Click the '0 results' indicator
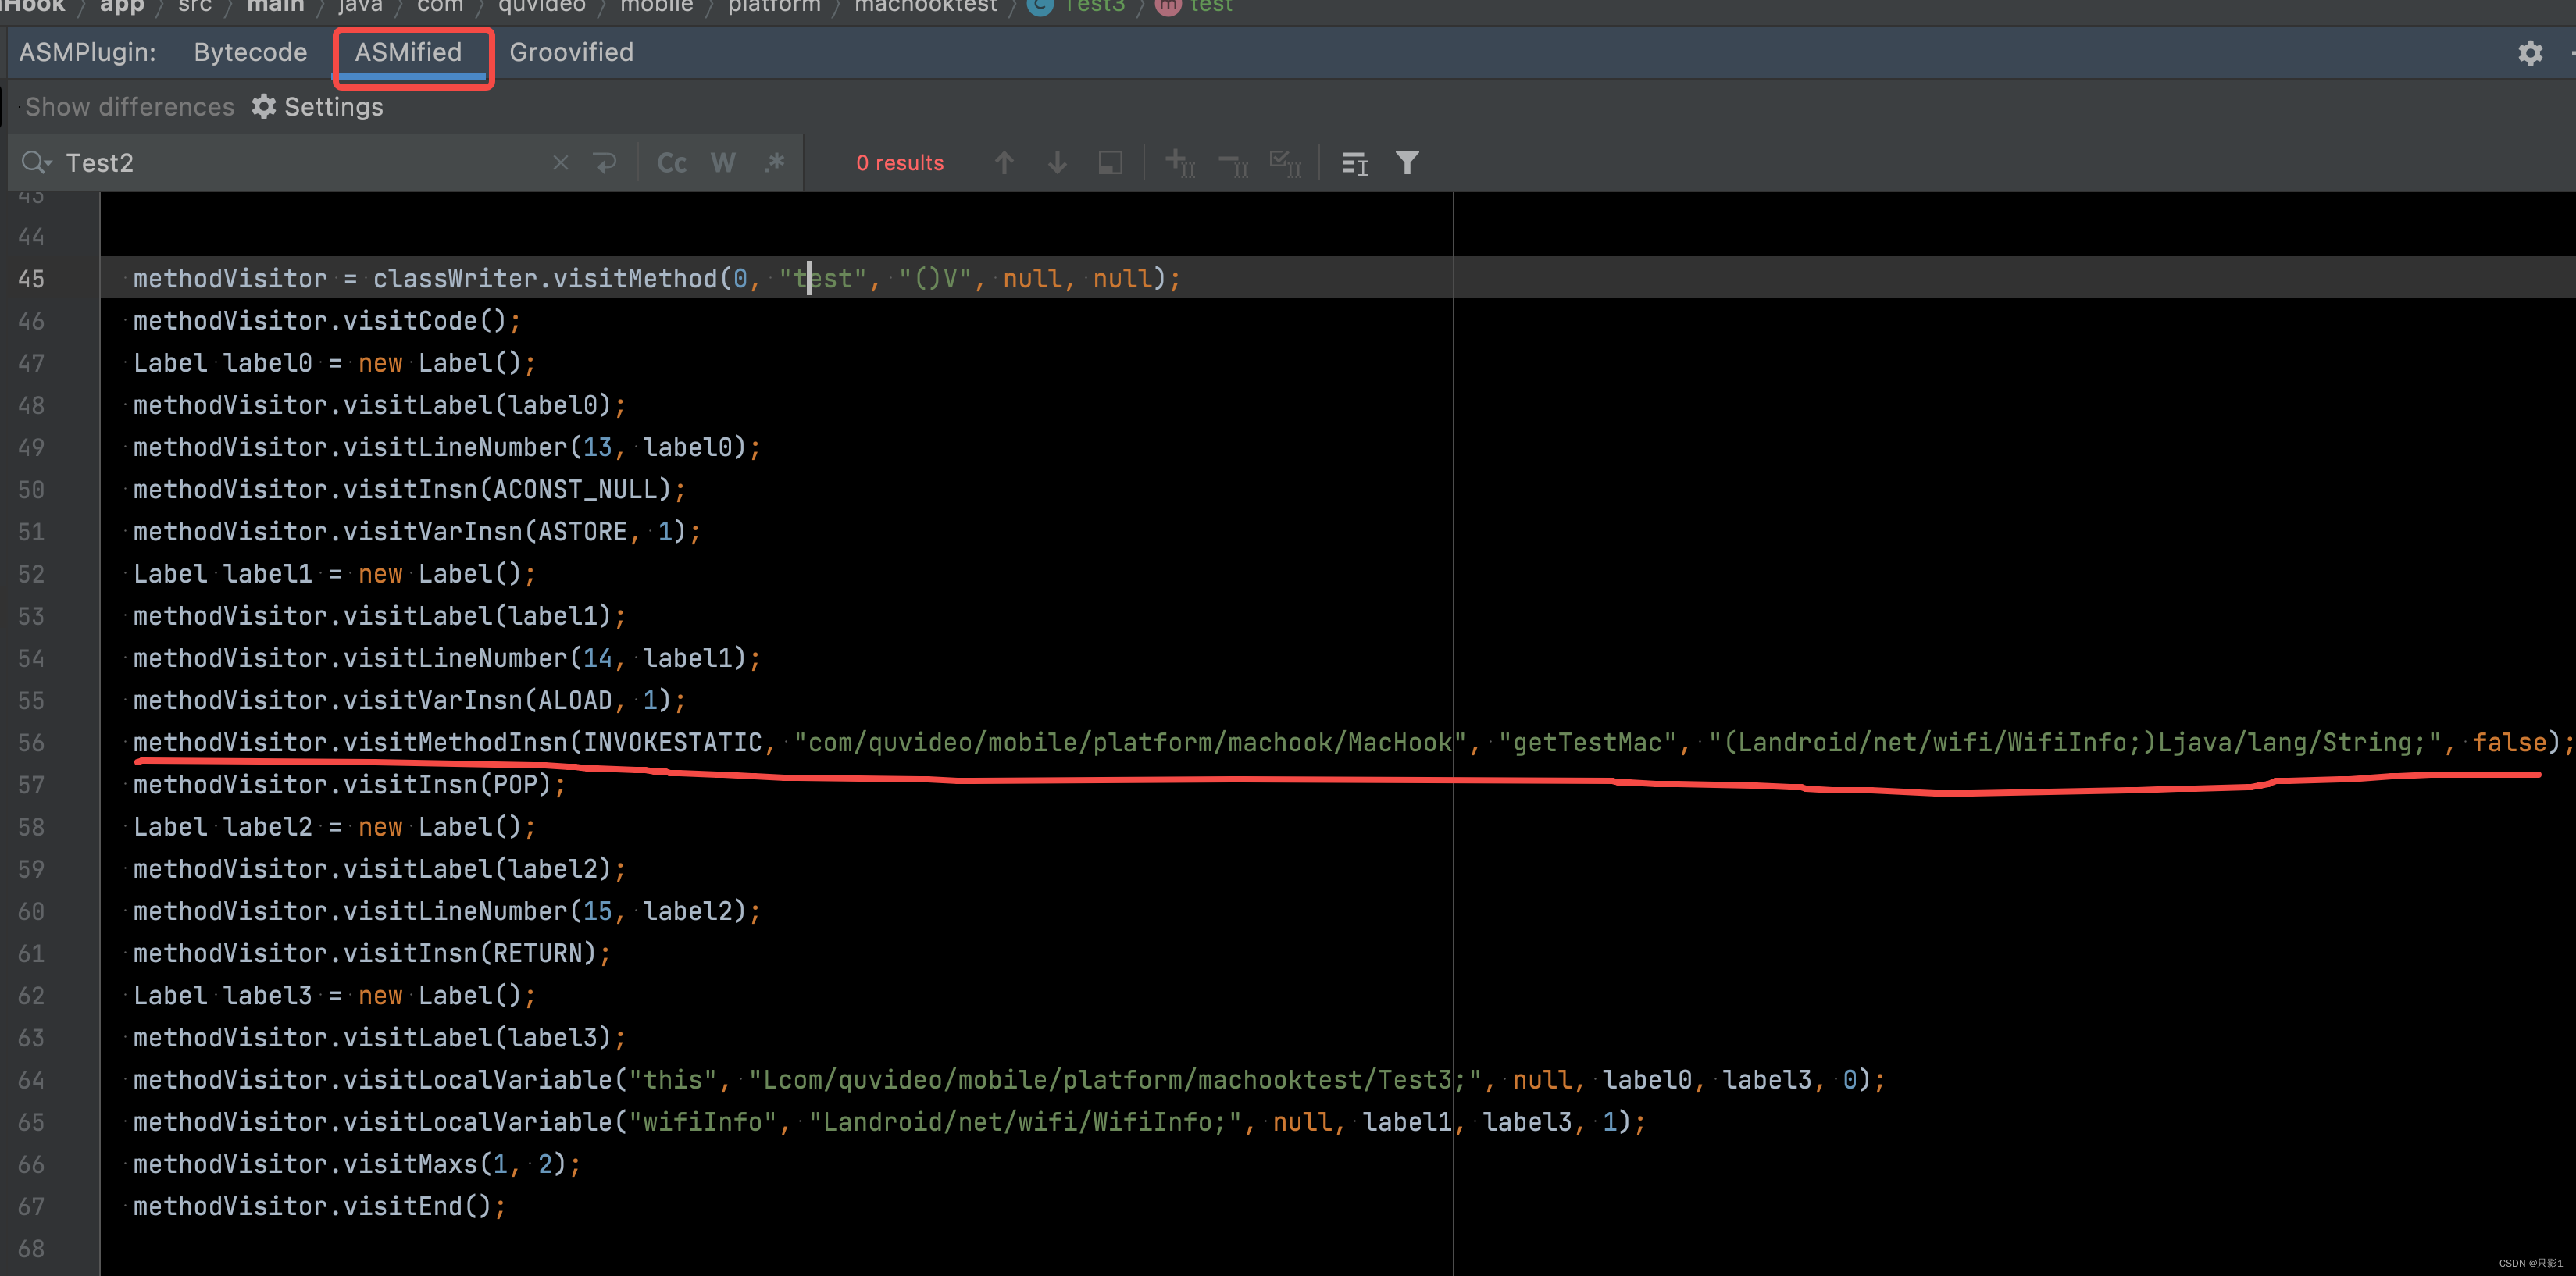Image resolution: width=2576 pixels, height=1276 pixels. (899, 163)
